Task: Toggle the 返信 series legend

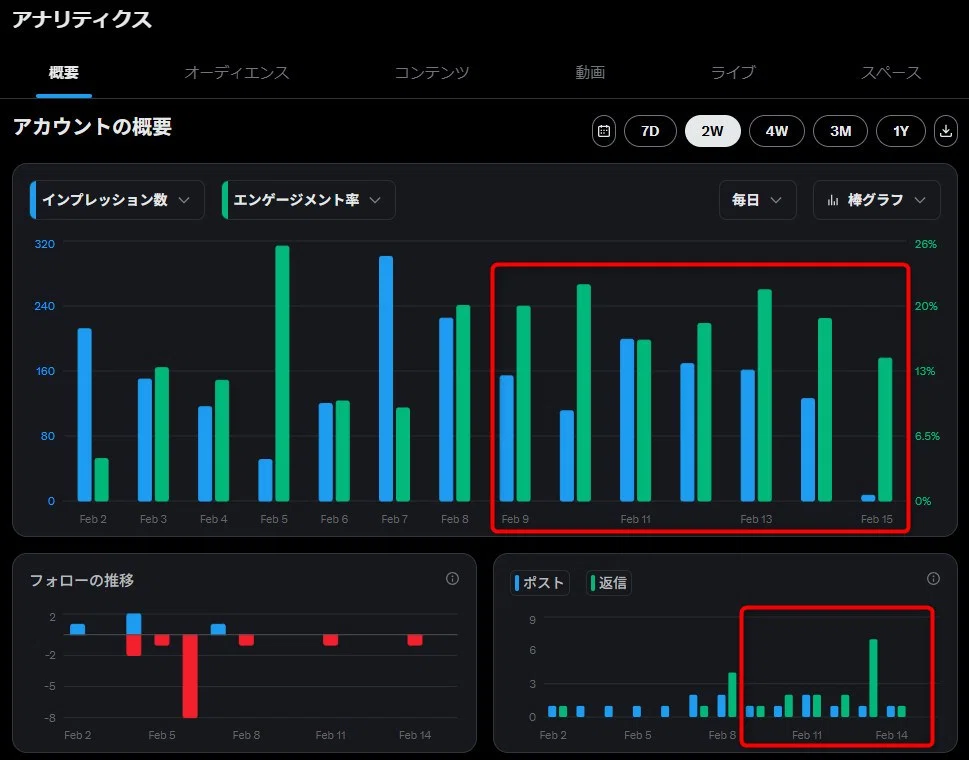Action: coord(609,583)
